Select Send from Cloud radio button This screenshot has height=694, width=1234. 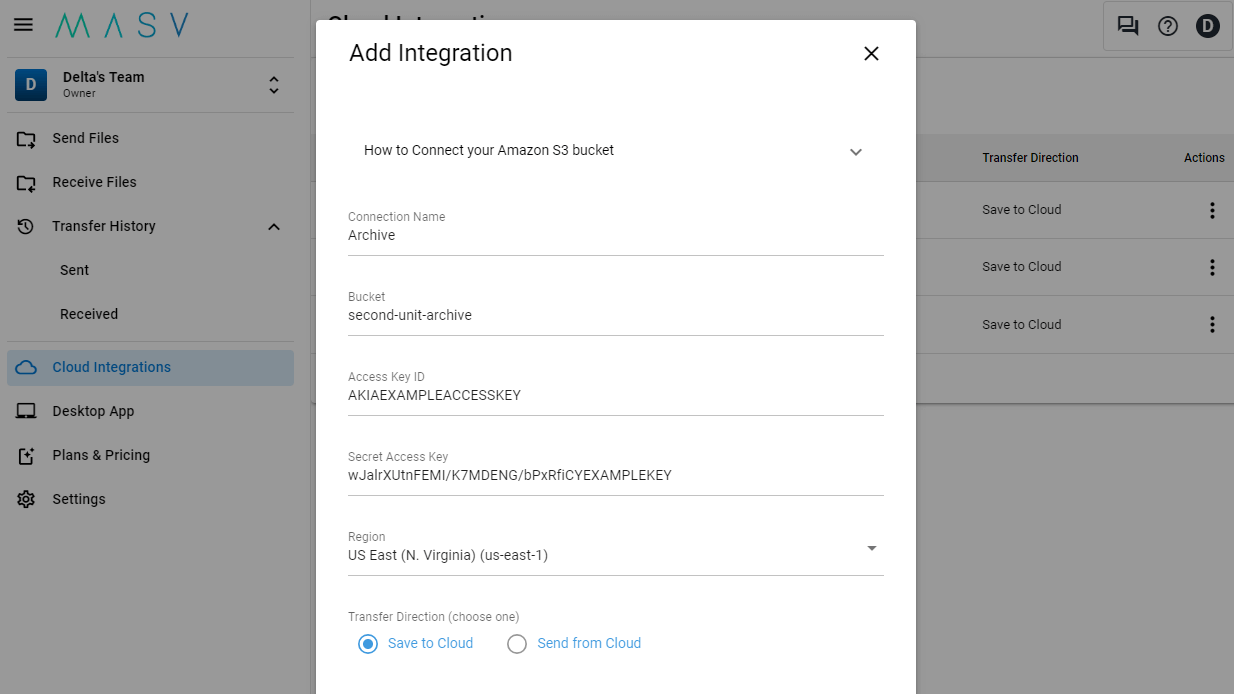click(x=517, y=644)
